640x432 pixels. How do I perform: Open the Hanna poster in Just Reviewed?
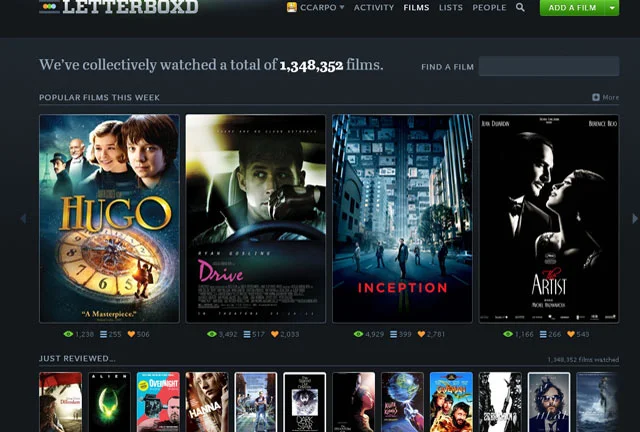click(207, 402)
